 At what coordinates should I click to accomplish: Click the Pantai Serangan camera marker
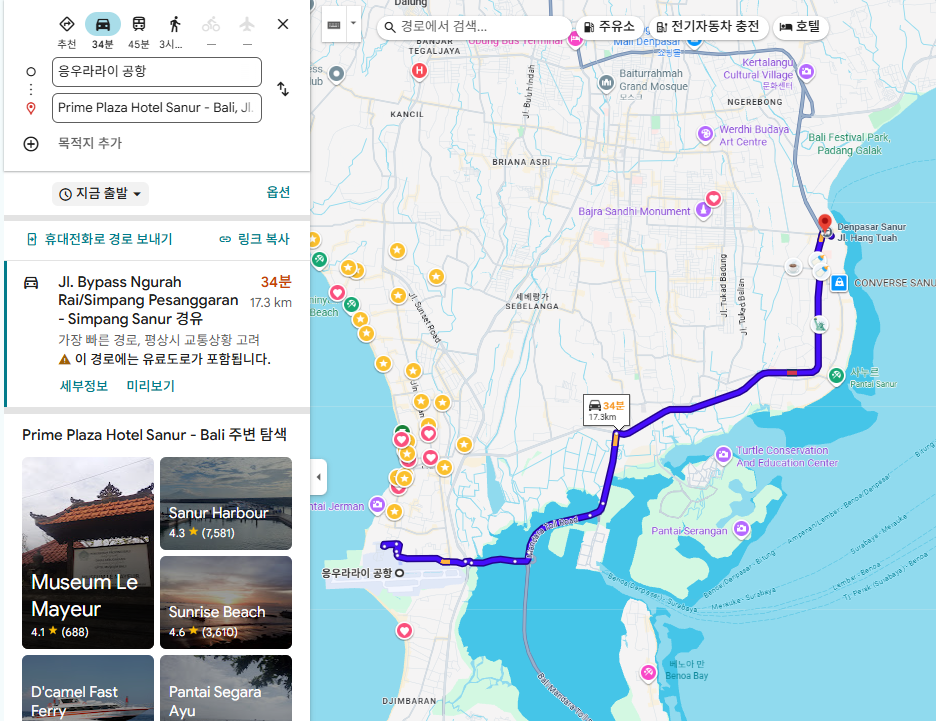point(741,529)
